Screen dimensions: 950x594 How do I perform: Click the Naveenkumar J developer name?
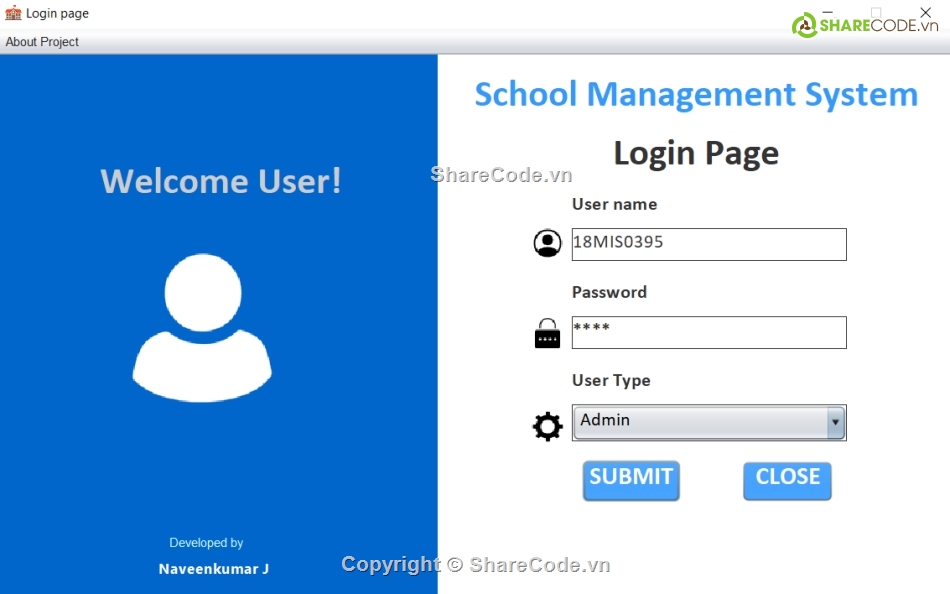tap(214, 569)
